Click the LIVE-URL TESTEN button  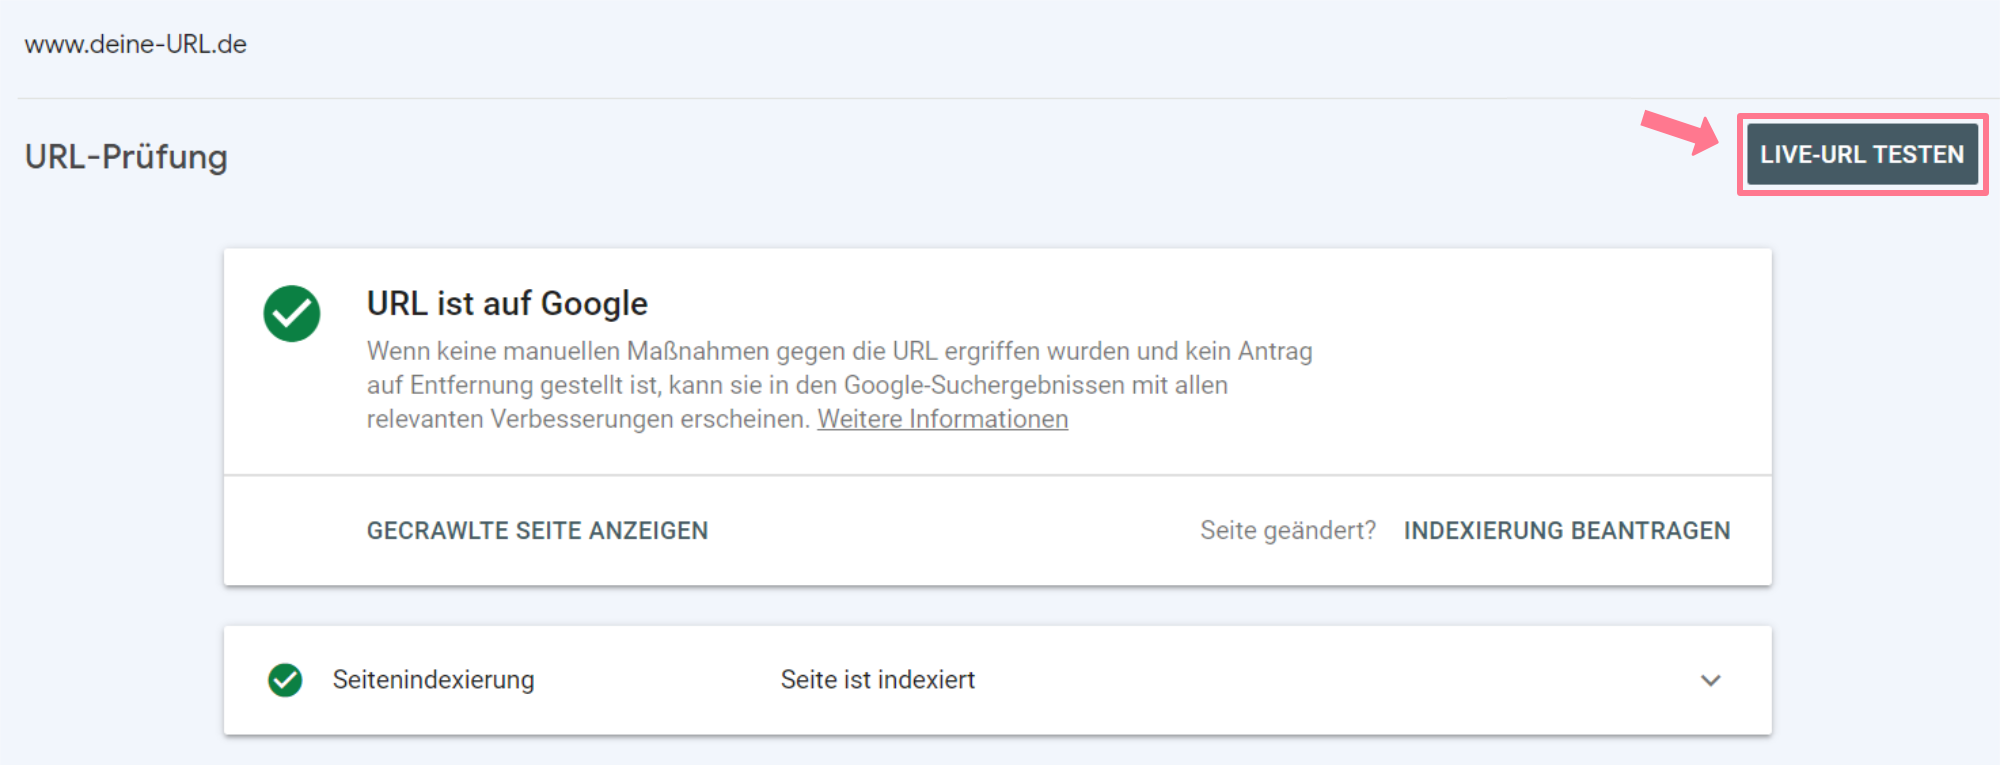[x=1862, y=155]
